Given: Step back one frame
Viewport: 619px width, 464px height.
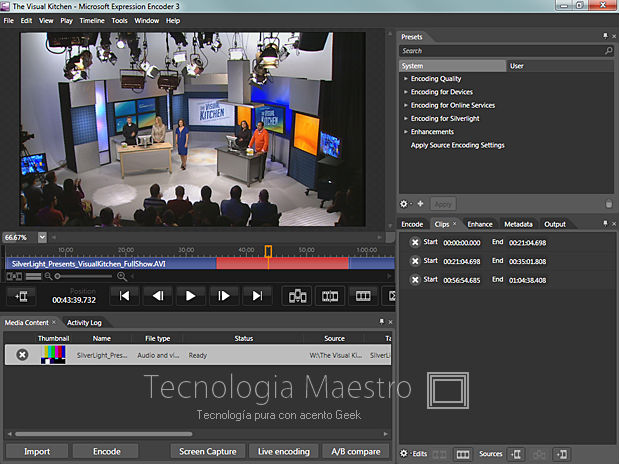Looking at the screenshot, I should (158, 296).
